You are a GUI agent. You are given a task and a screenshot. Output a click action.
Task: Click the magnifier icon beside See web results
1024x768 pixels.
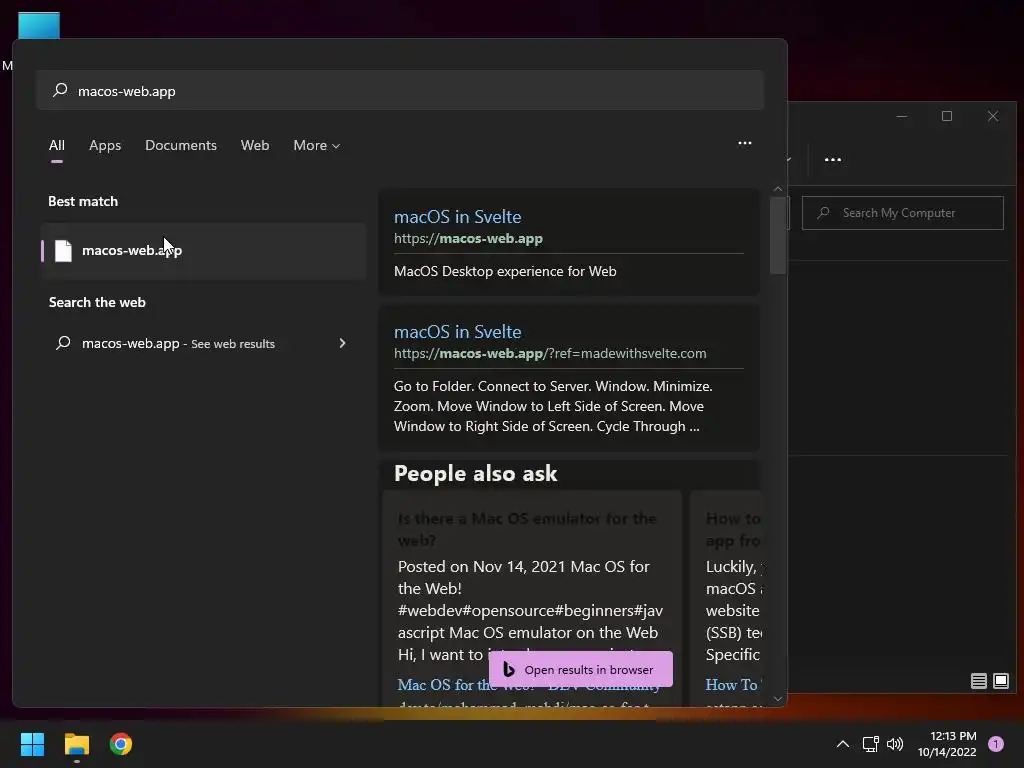[63, 343]
